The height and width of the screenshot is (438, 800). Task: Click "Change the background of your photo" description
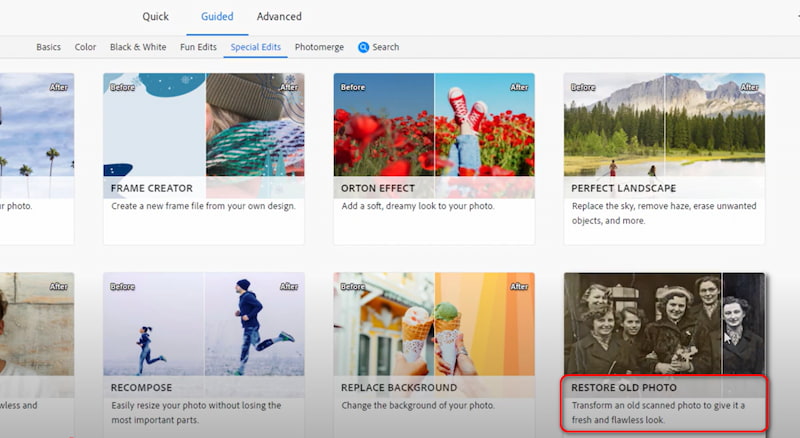418,405
